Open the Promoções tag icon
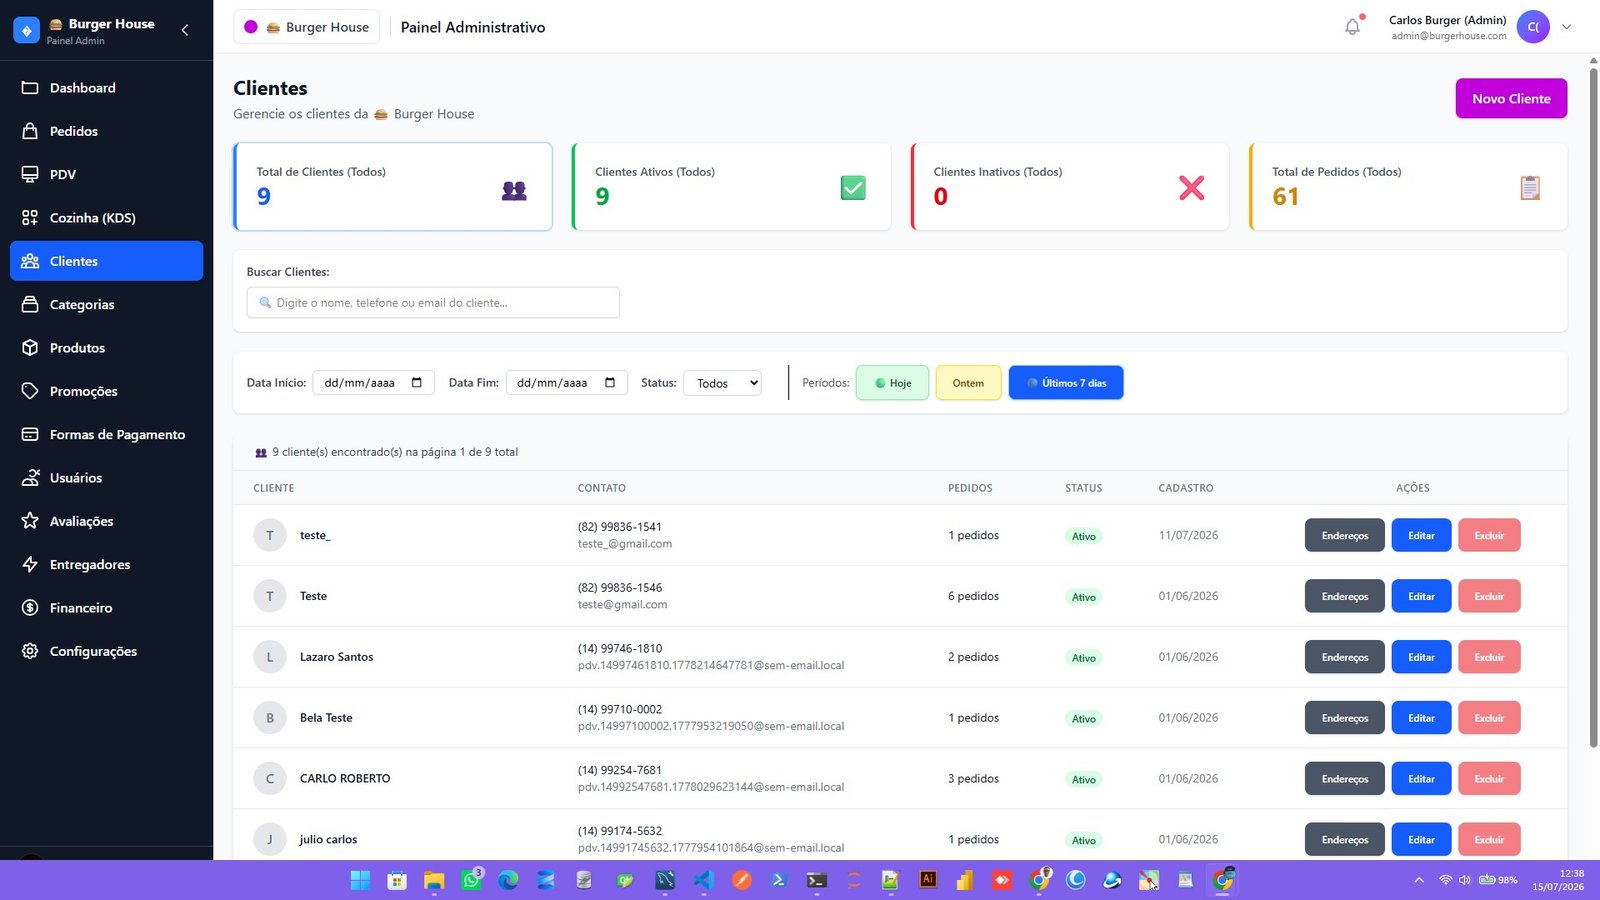The image size is (1600, 900). point(30,391)
